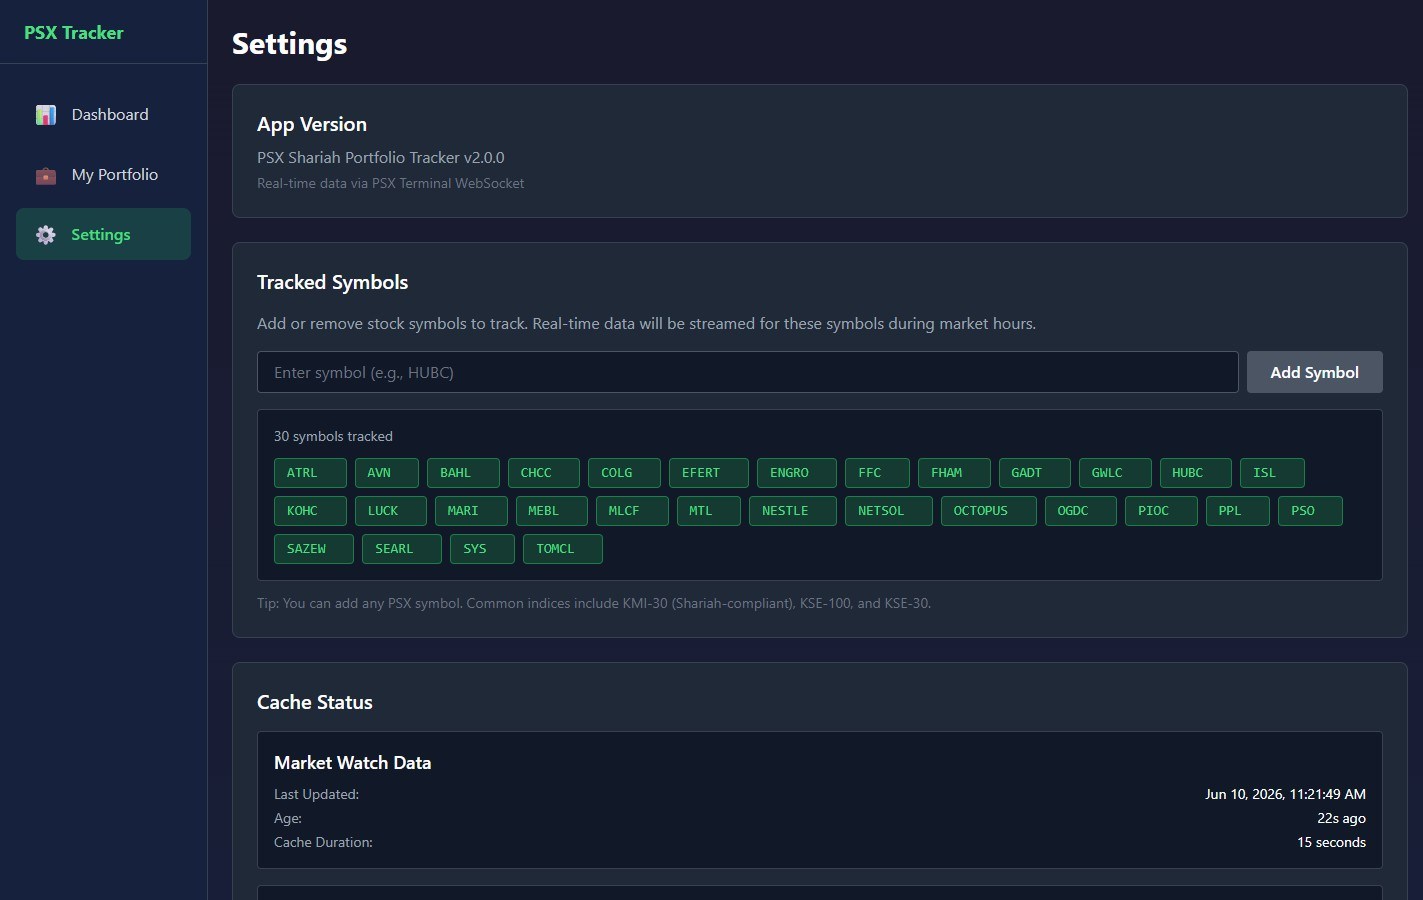This screenshot has height=900, width=1423.
Task: Click the tip text about PSX symbols
Action: pos(594,603)
